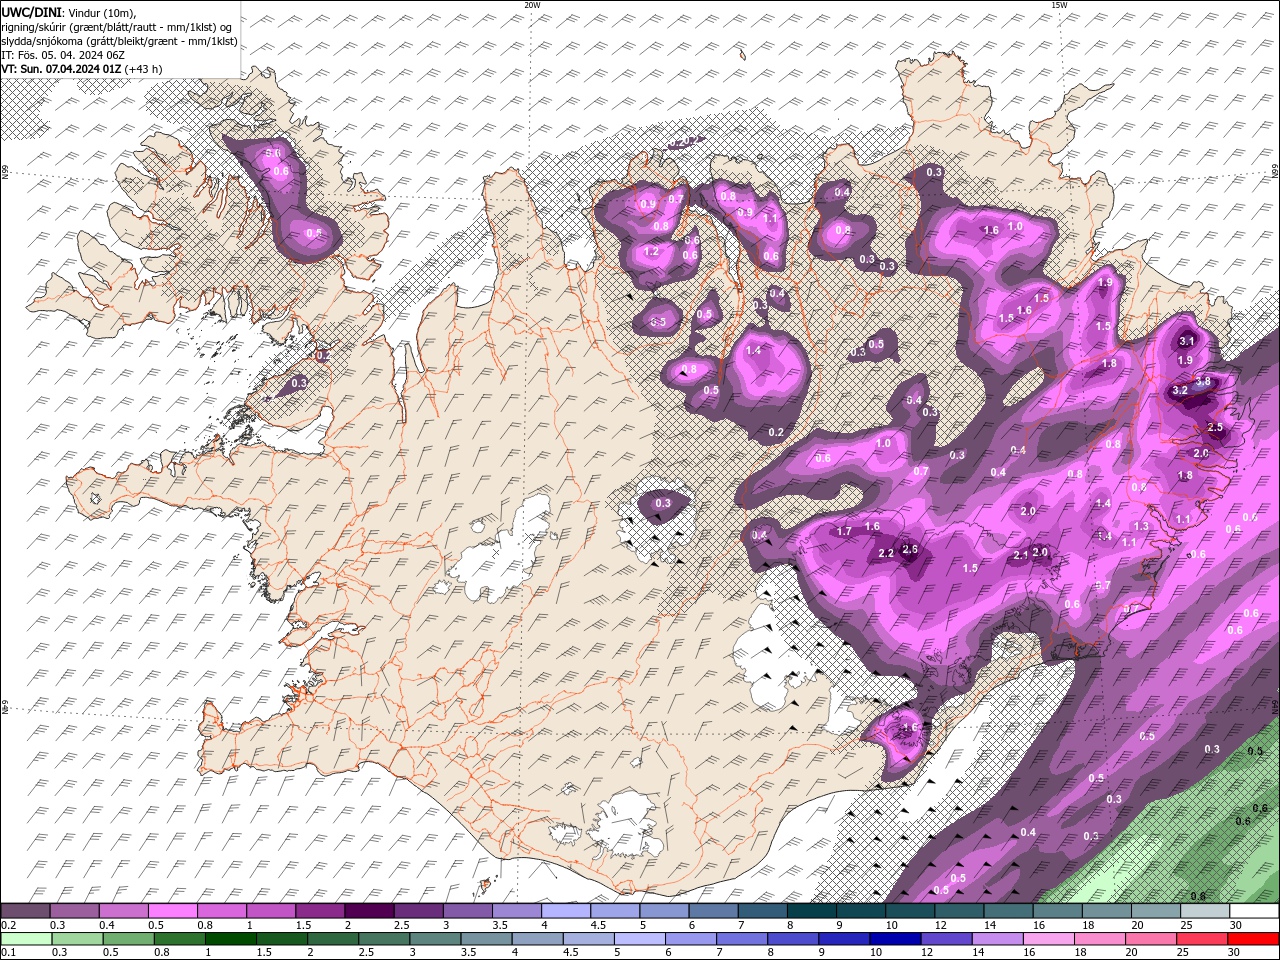
Task: Click the 1.3 snowfall value on the map
Action: point(1141,526)
